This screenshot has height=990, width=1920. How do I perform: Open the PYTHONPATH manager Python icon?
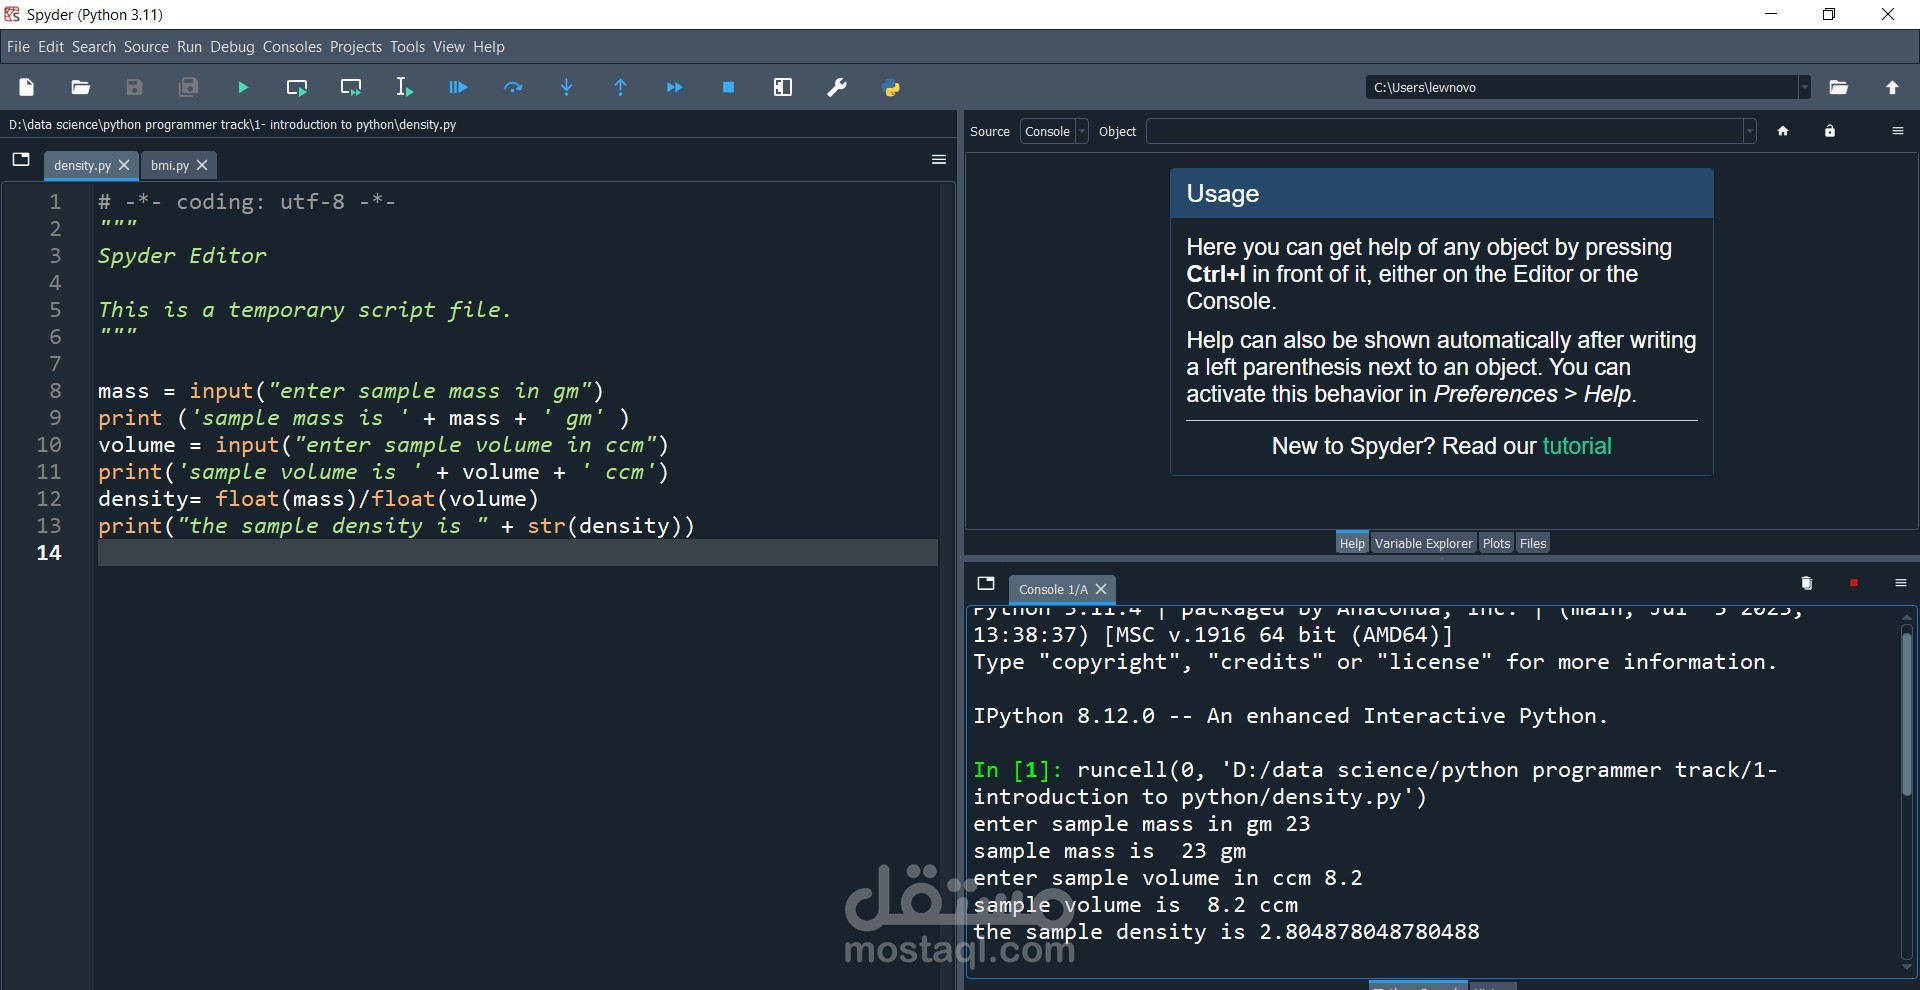[891, 88]
